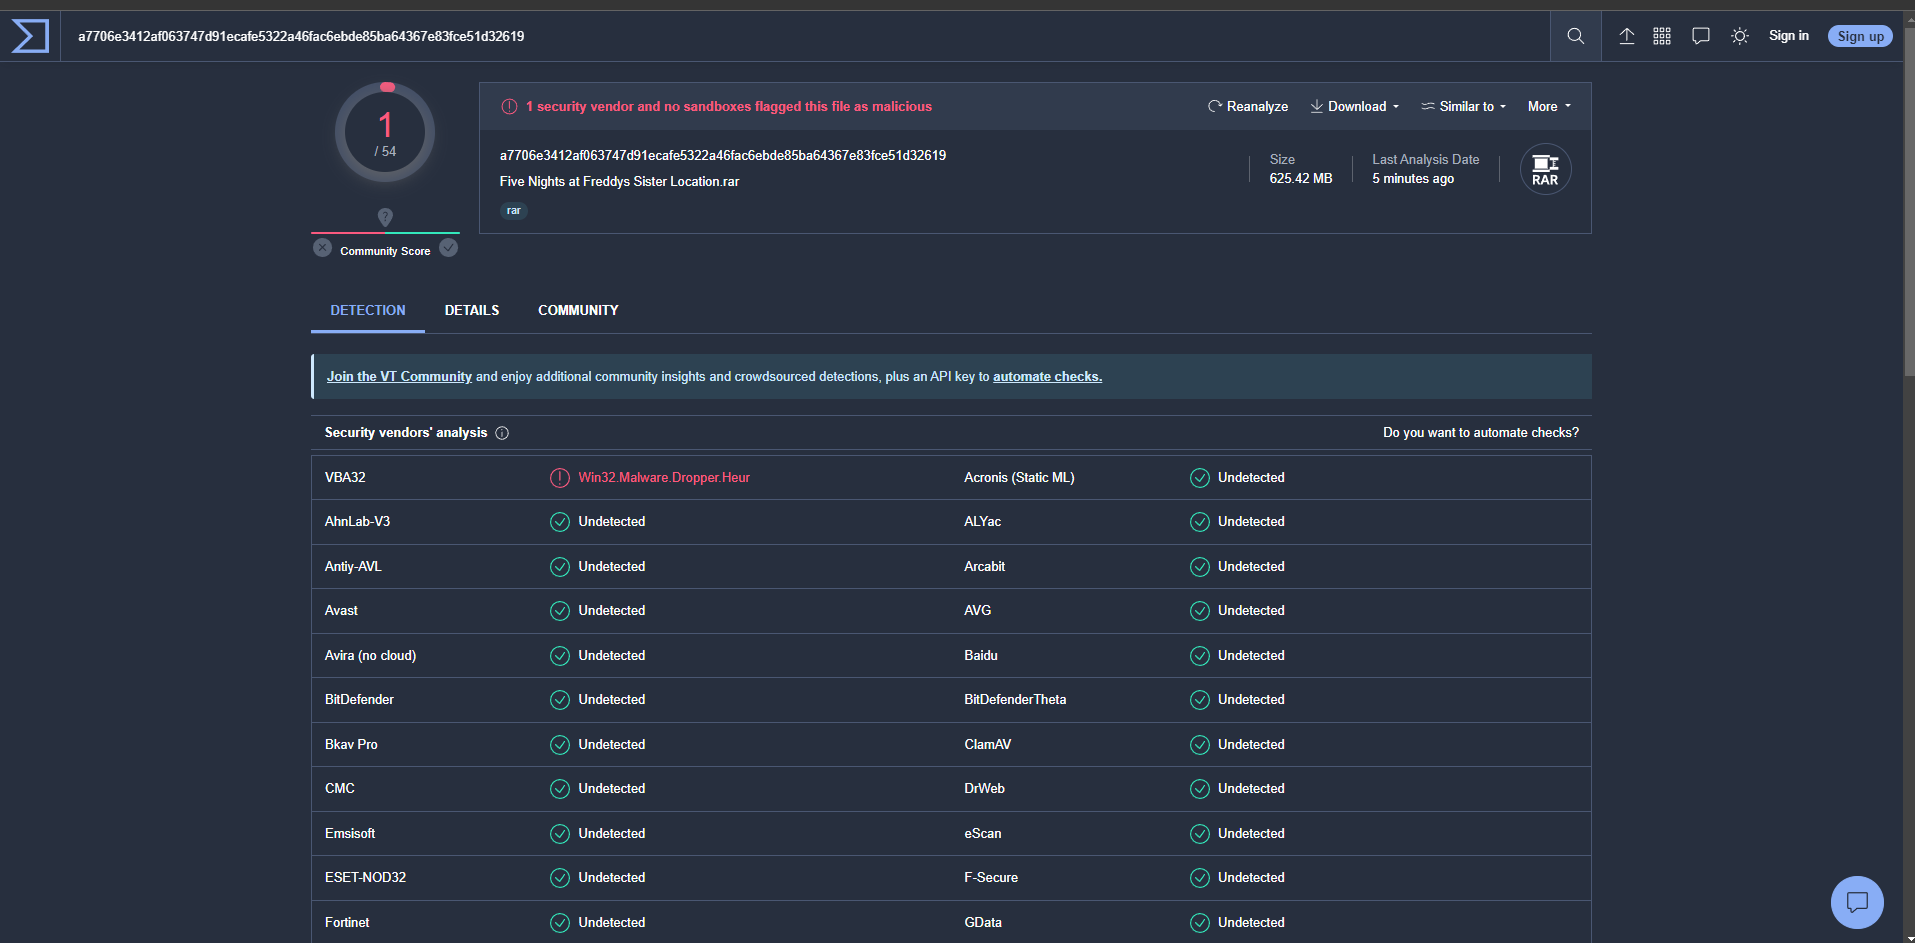Expand the Similar to dropdown
The image size is (1915, 943).
[x=1464, y=106]
